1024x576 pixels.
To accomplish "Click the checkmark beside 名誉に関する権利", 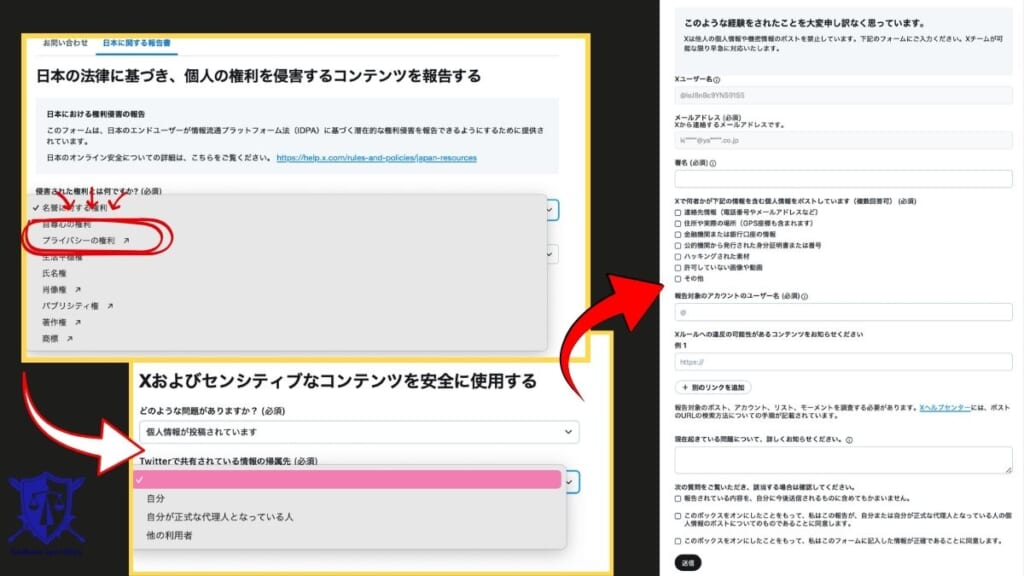I will [x=37, y=206].
